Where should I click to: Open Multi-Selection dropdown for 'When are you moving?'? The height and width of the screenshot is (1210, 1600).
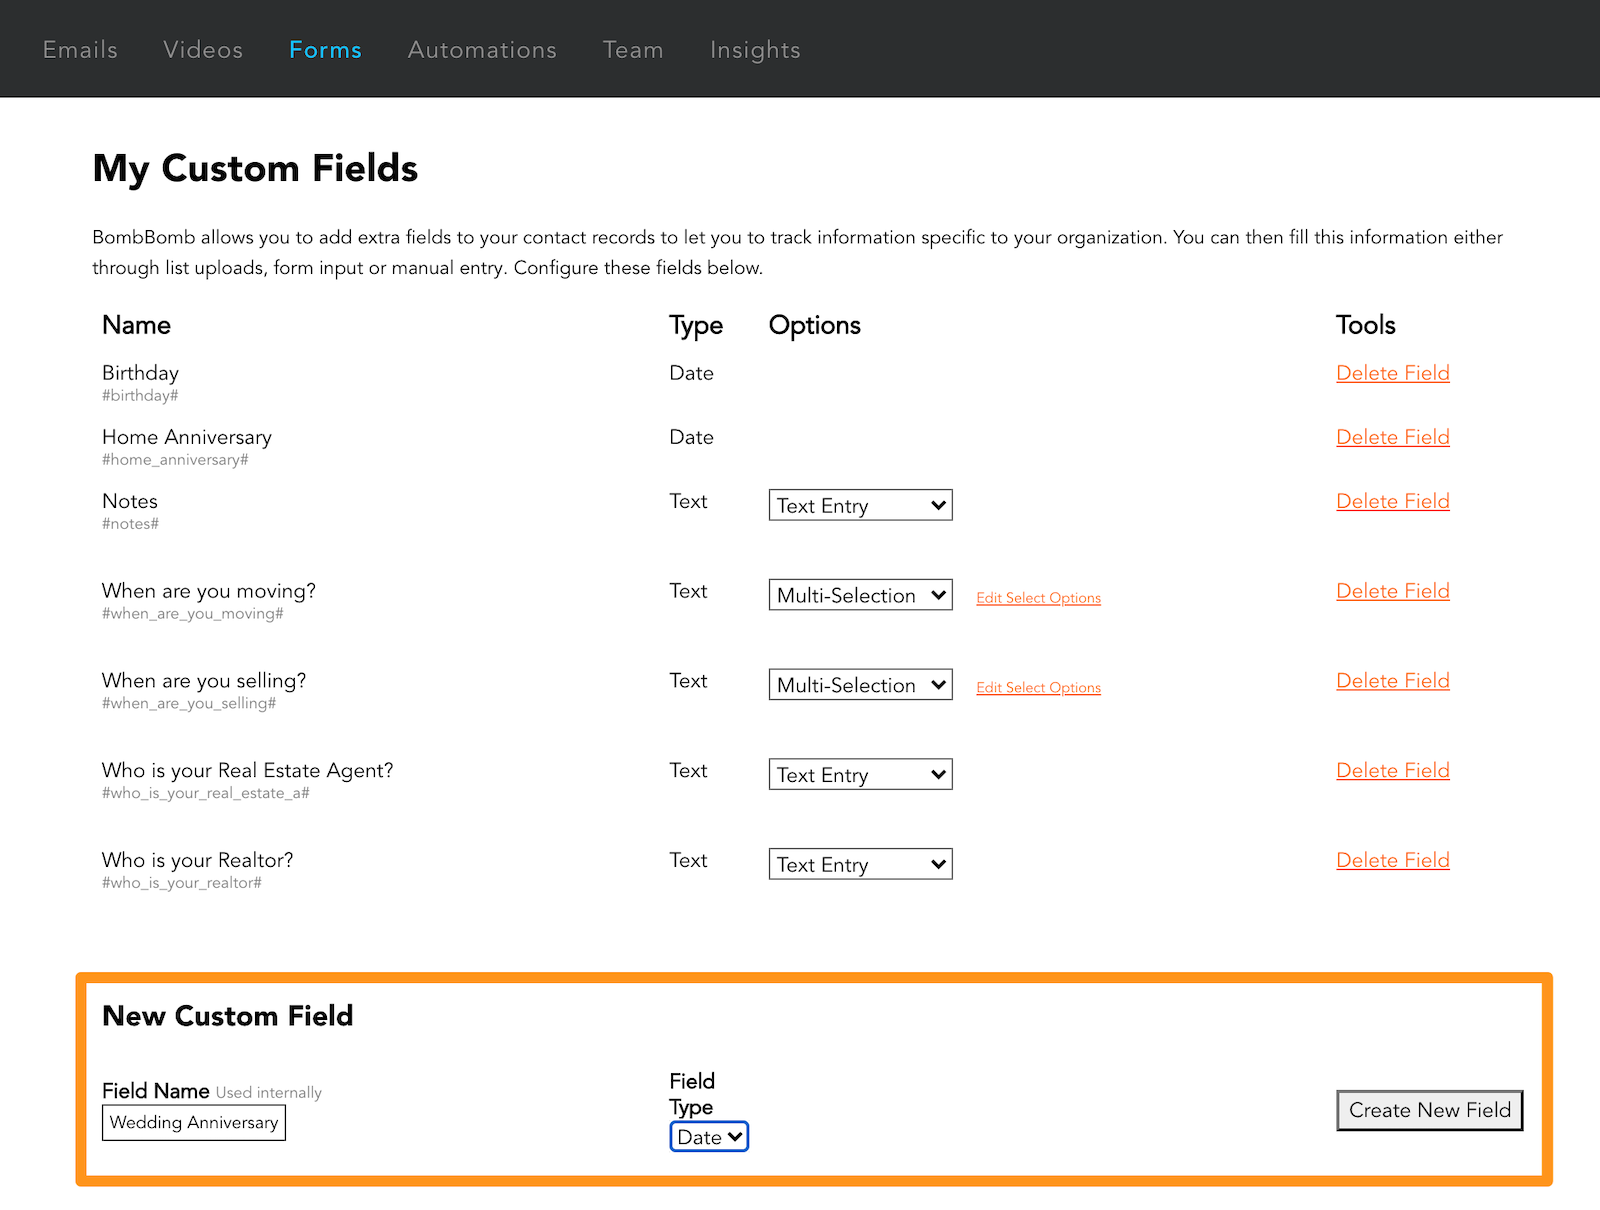coord(860,595)
